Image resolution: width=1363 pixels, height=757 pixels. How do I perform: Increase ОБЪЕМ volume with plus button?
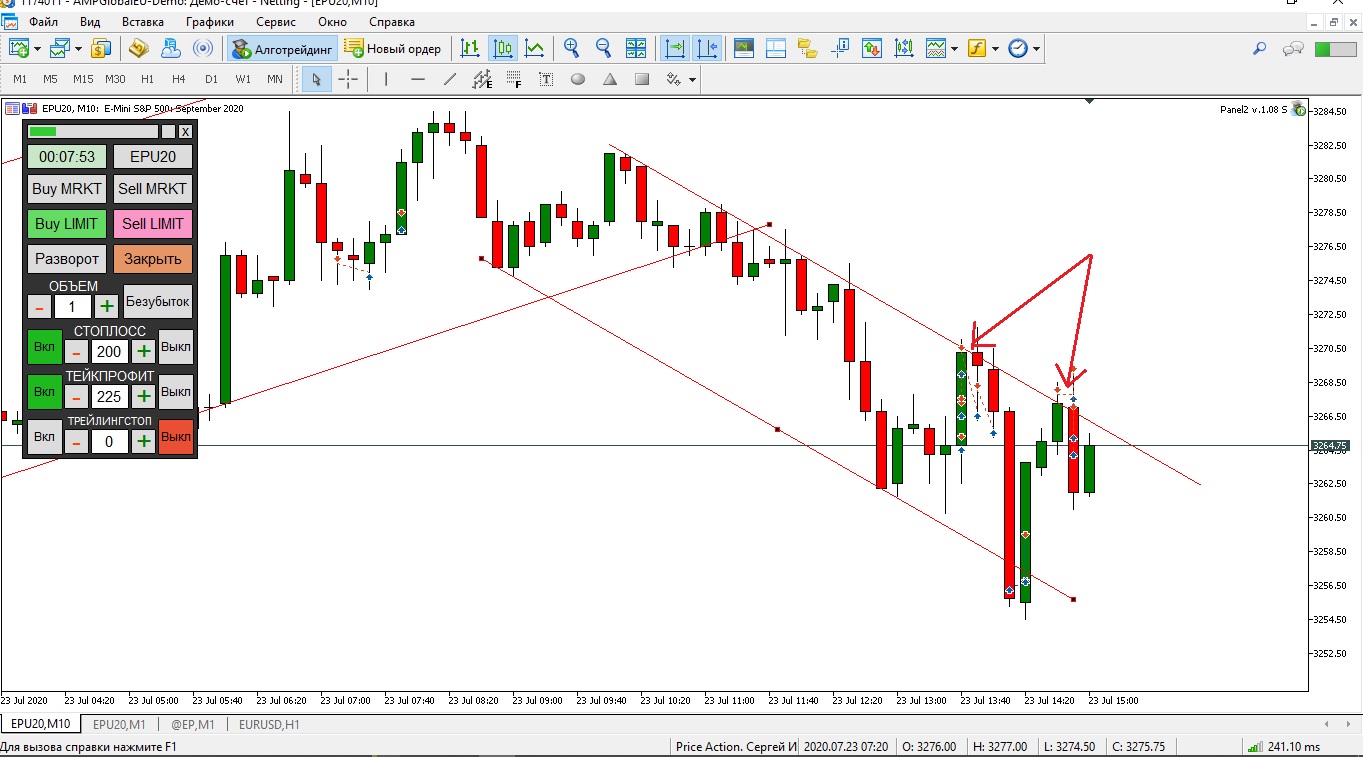[107, 306]
